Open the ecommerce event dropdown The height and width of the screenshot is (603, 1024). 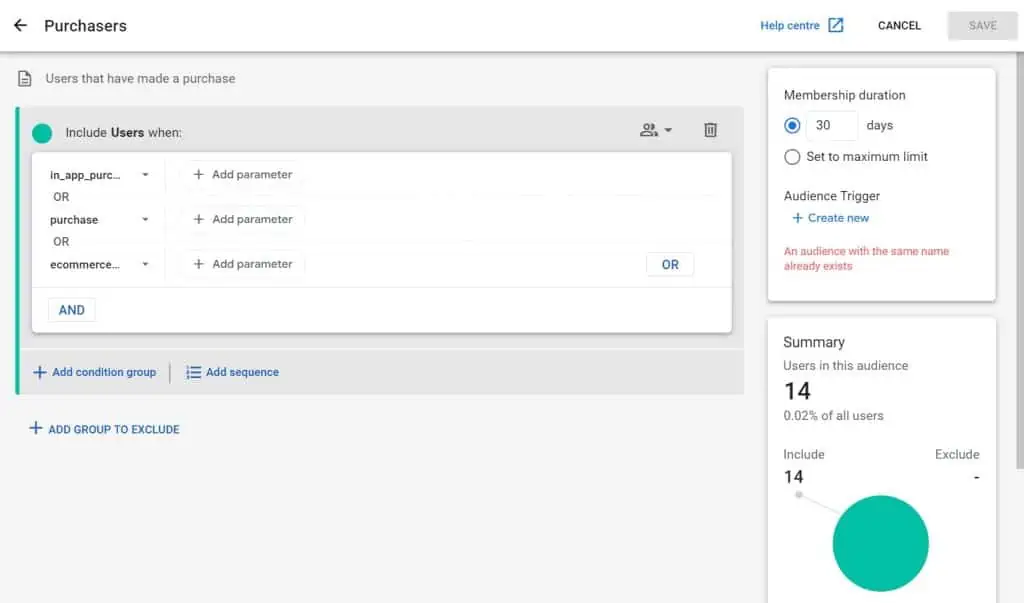click(x=145, y=265)
